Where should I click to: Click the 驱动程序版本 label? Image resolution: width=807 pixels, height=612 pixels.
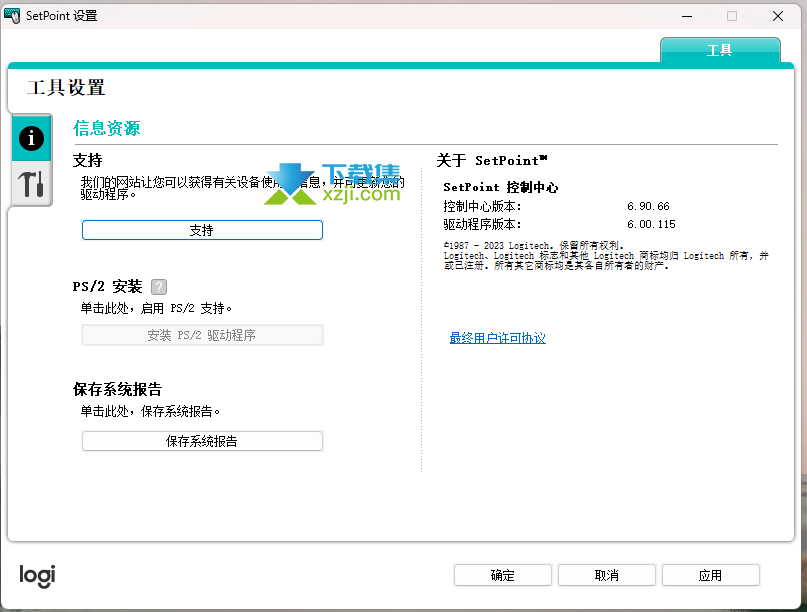tap(482, 224)
